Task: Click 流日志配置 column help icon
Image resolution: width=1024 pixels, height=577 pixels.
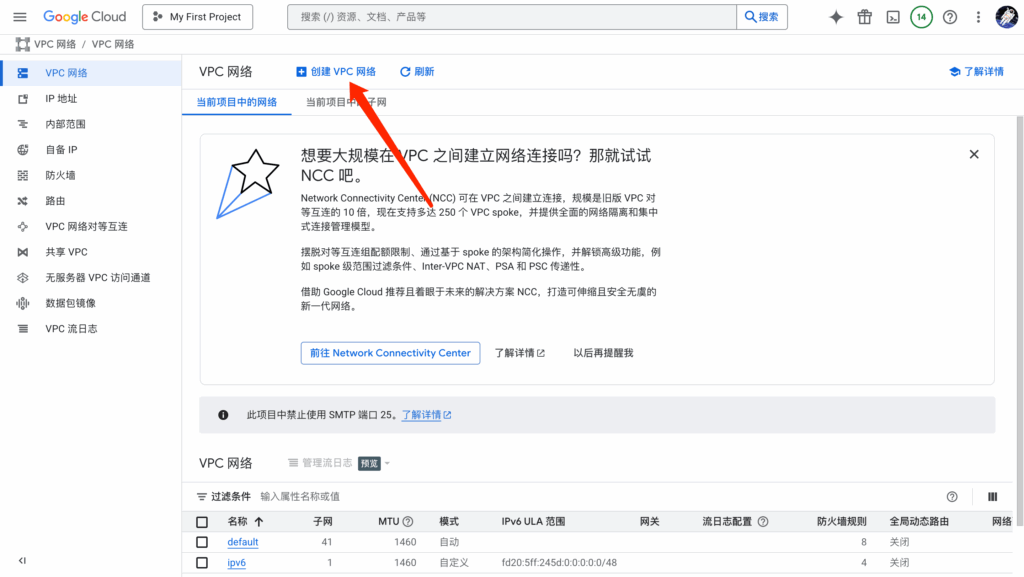Action: click(763, 522)
